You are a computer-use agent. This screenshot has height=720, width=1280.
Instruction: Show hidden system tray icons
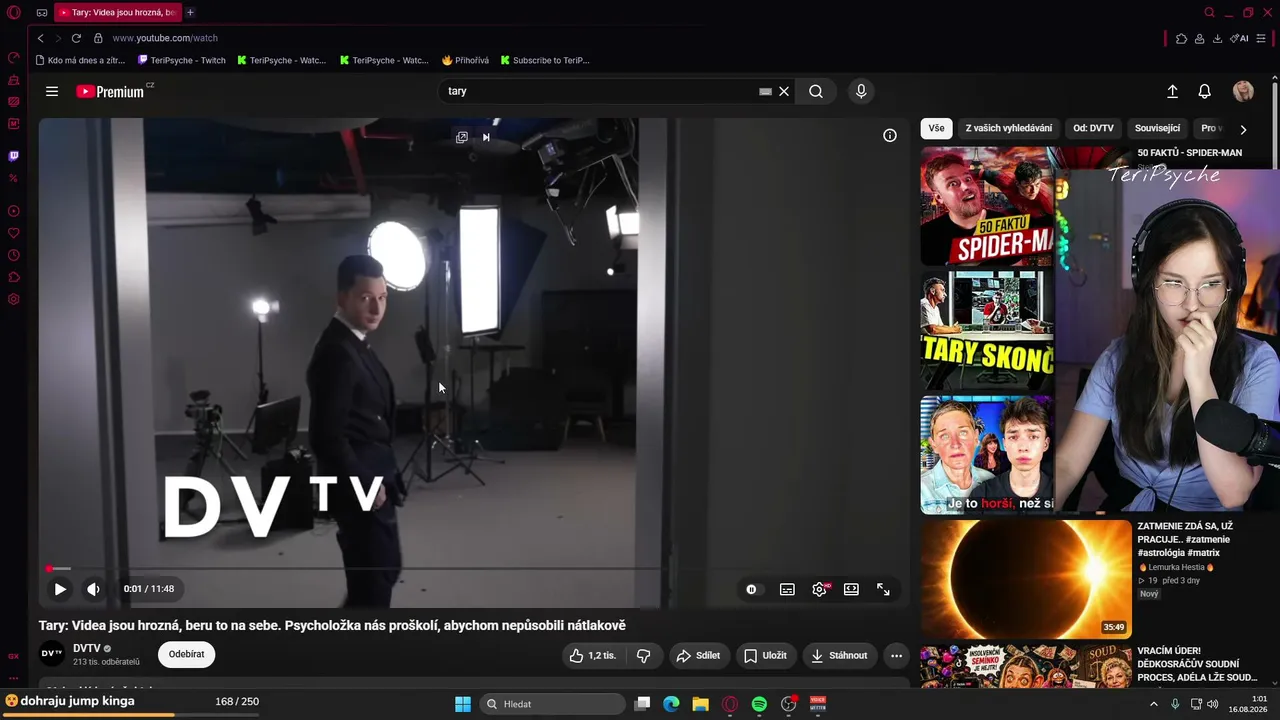tap(1153, 704)
